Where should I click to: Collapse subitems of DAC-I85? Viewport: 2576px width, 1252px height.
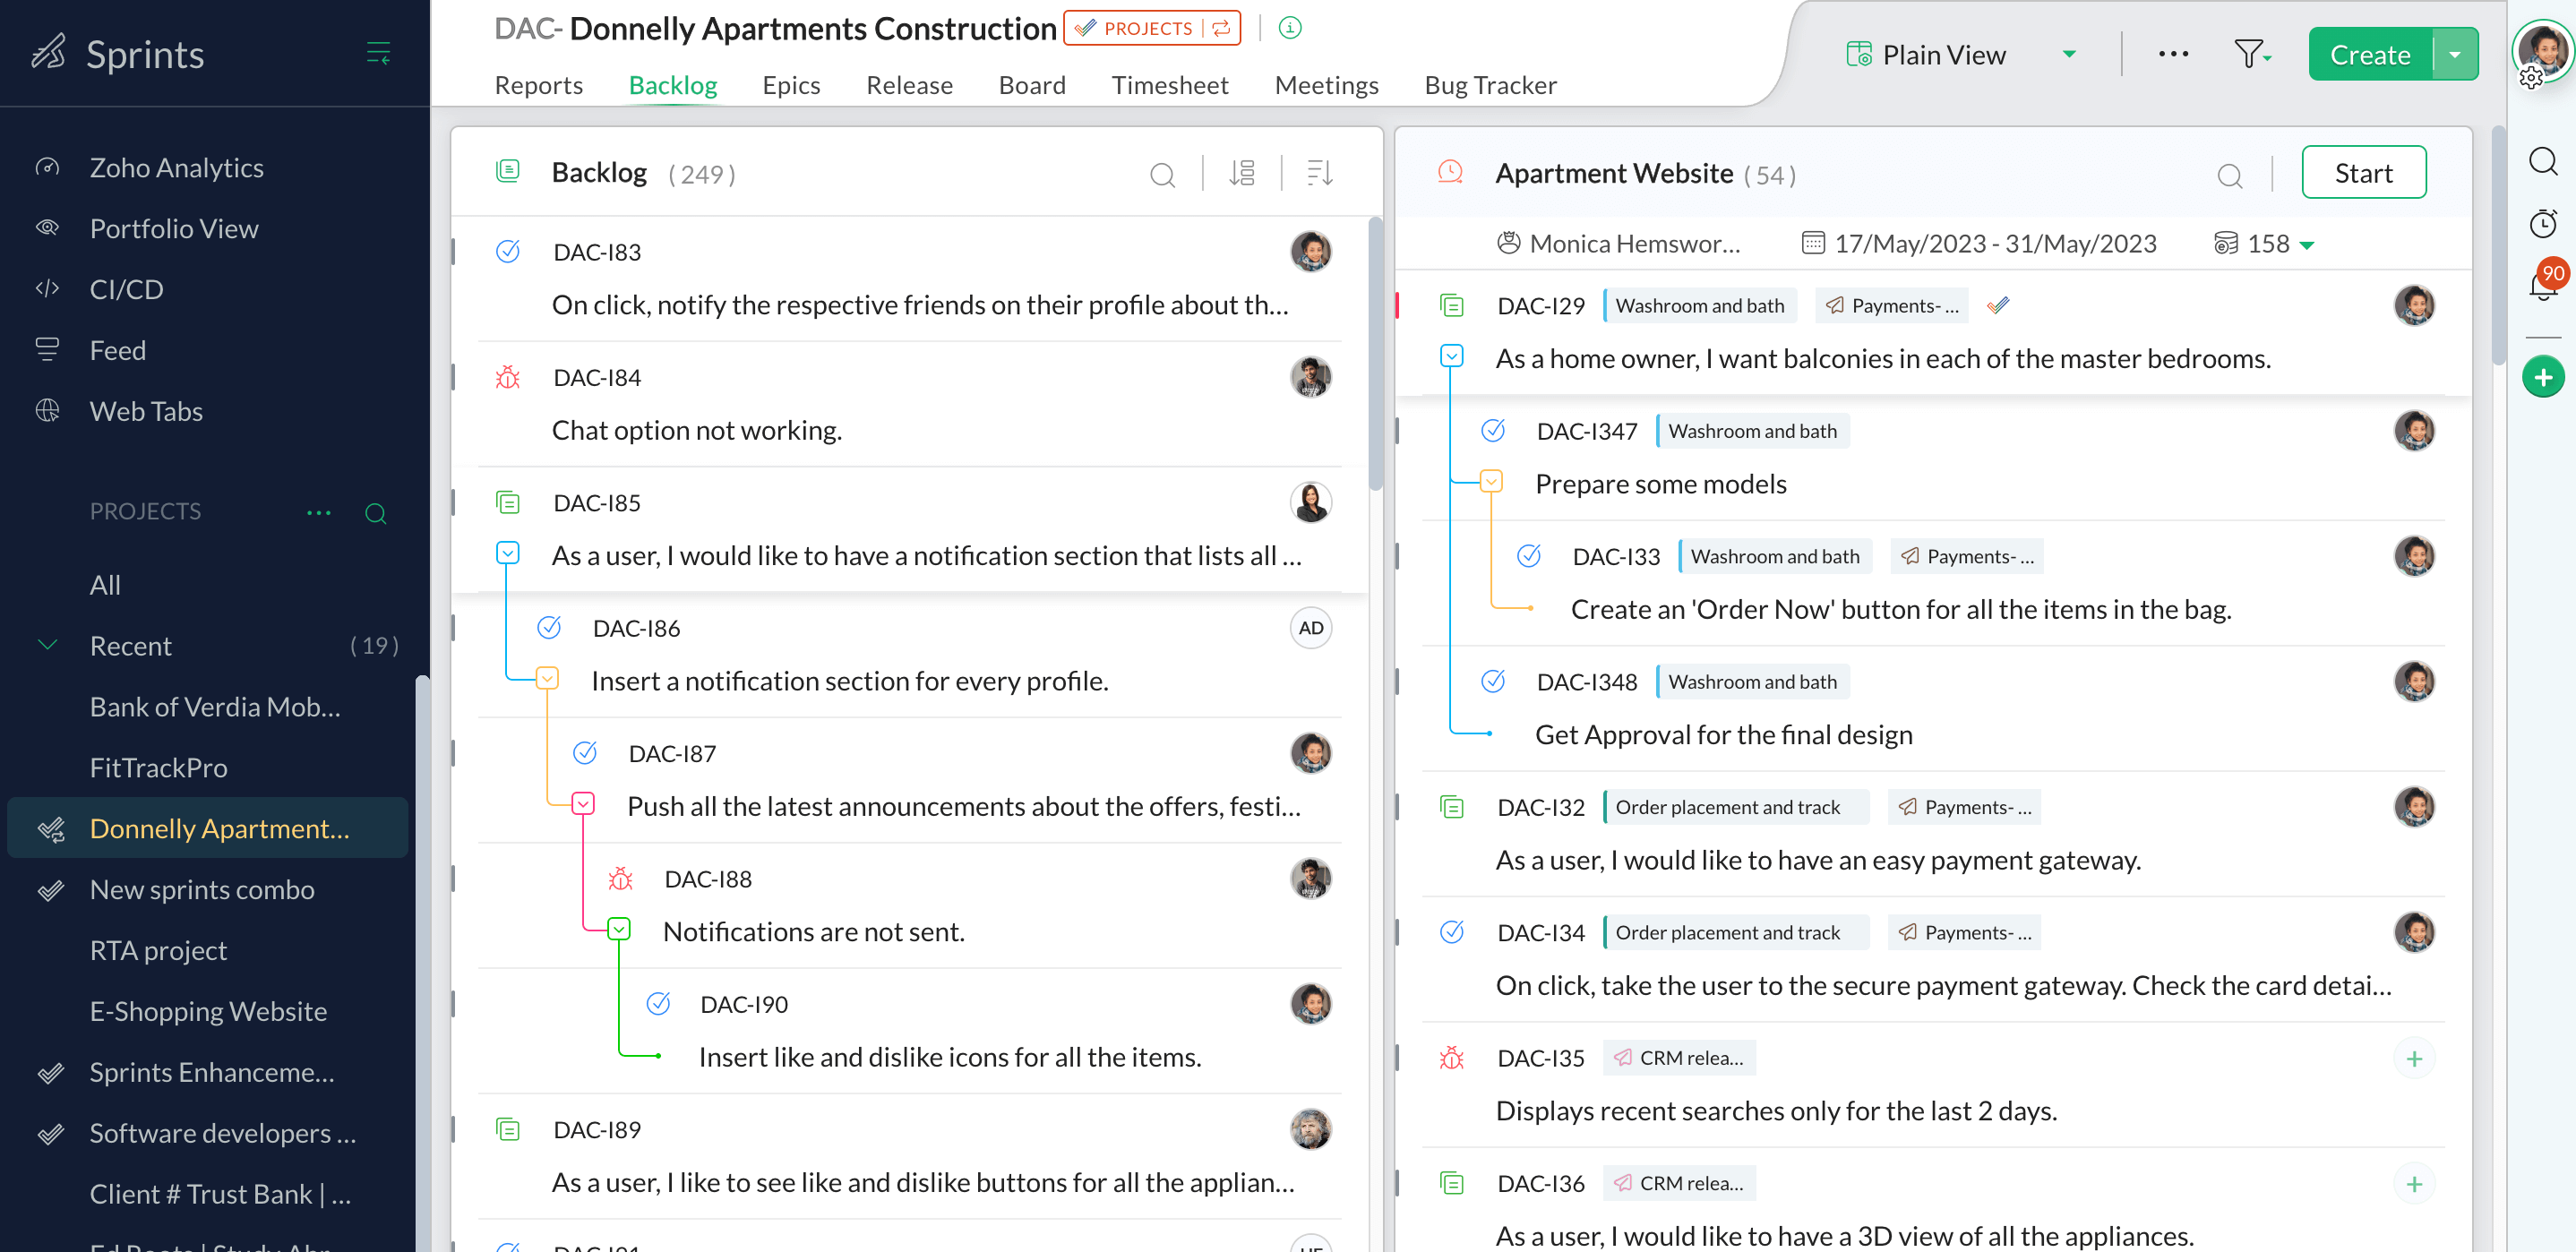point(508,552)
